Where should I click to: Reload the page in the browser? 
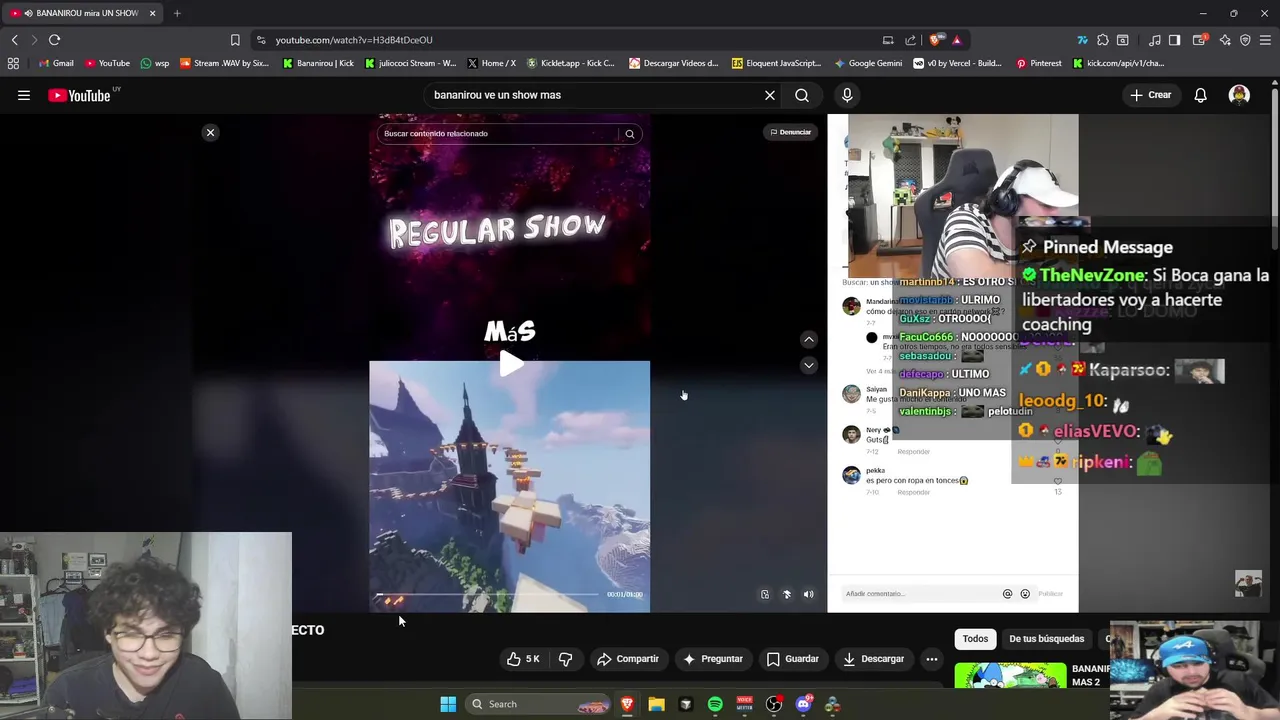54,40
